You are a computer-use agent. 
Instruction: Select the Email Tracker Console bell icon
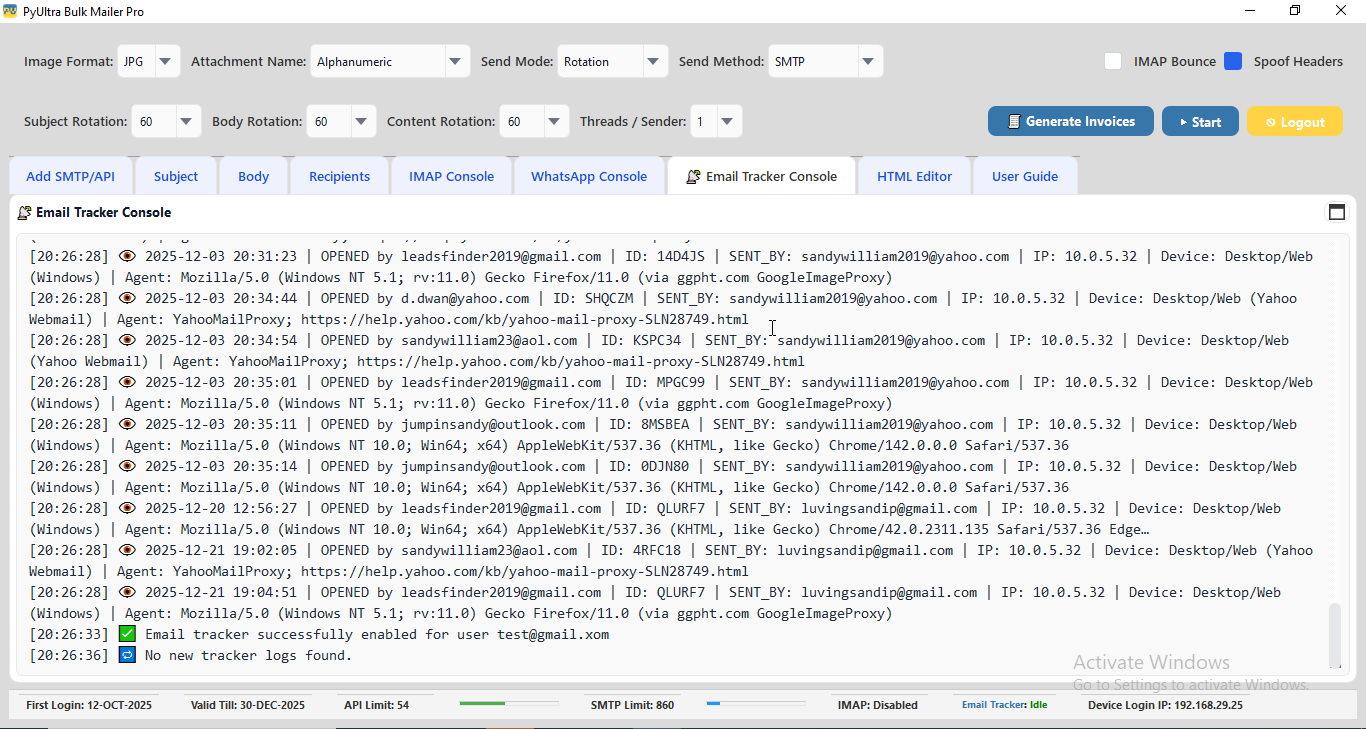pyautogui.click(x=692, y=175)
